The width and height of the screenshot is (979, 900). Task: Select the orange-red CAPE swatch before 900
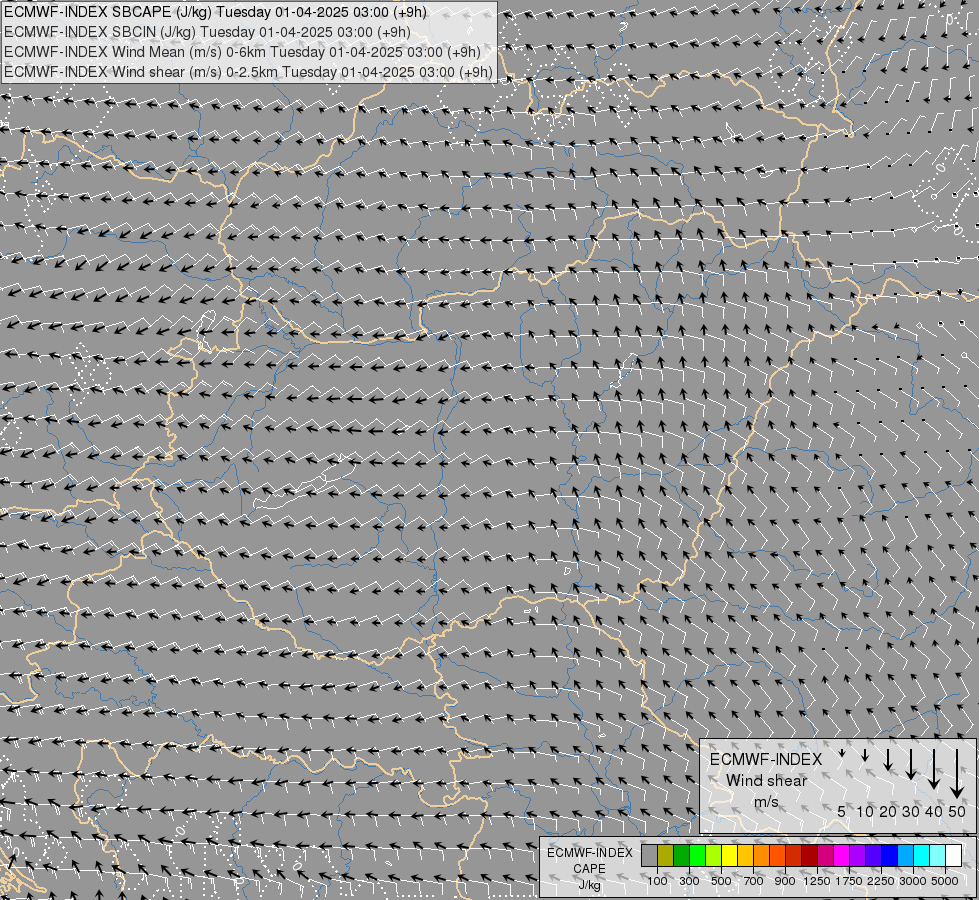(777, 855)
